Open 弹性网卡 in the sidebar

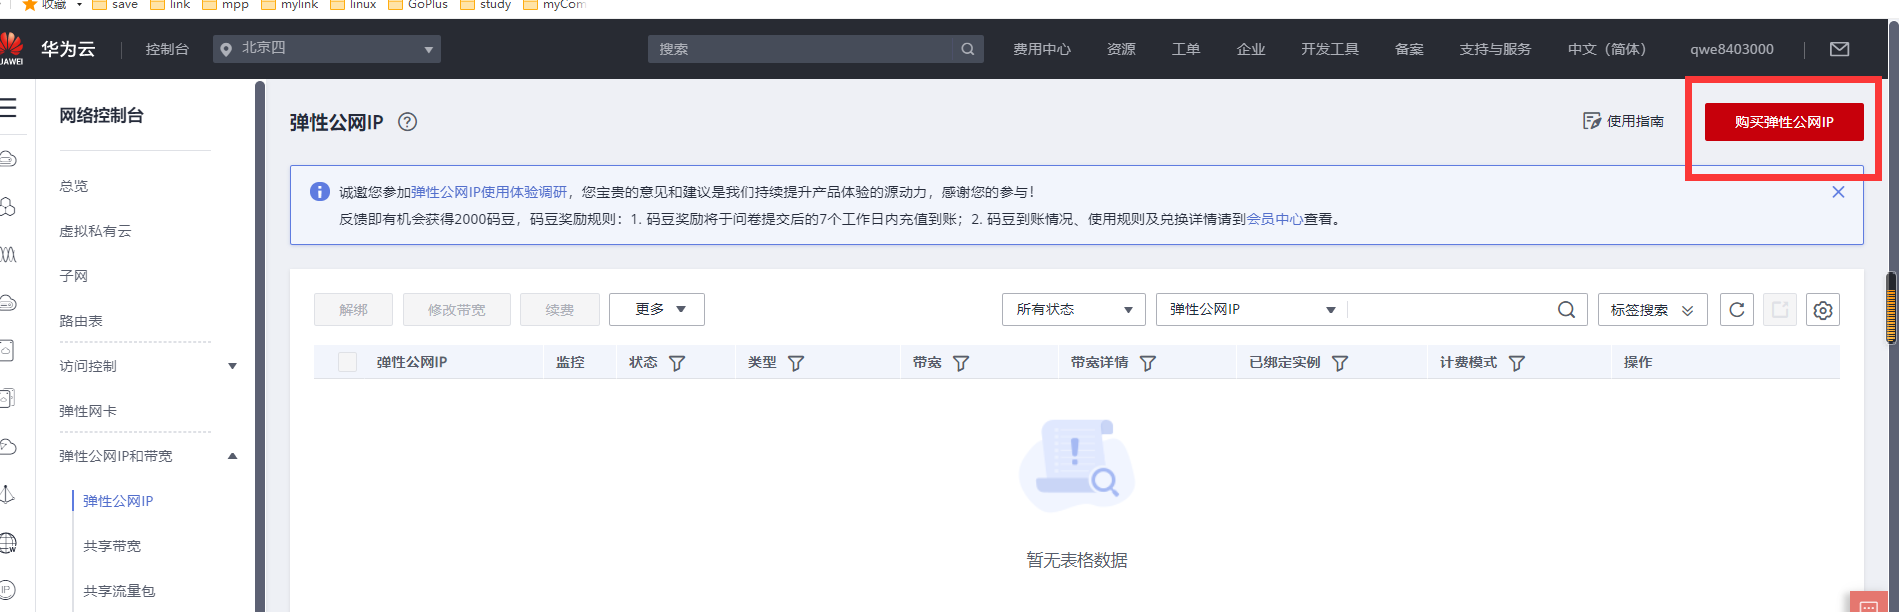[88, 411]
